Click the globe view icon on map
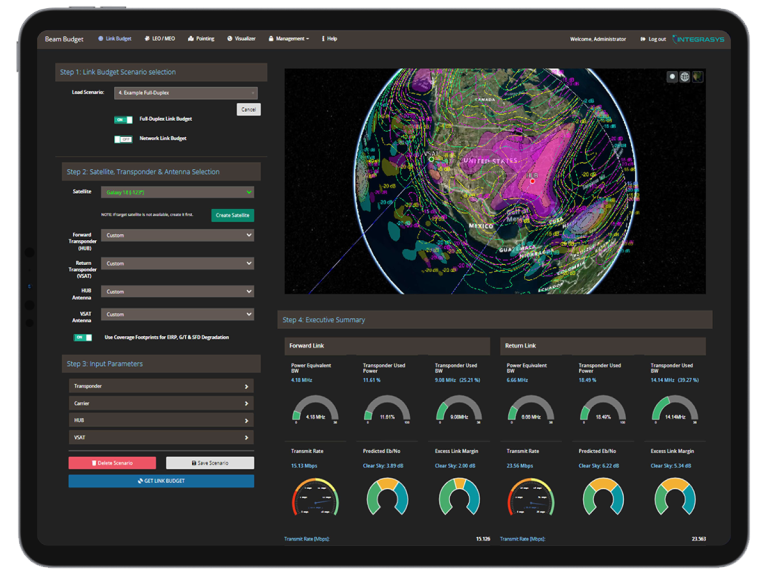The width and height of the screenshot is (768, 576). point(685,77)
